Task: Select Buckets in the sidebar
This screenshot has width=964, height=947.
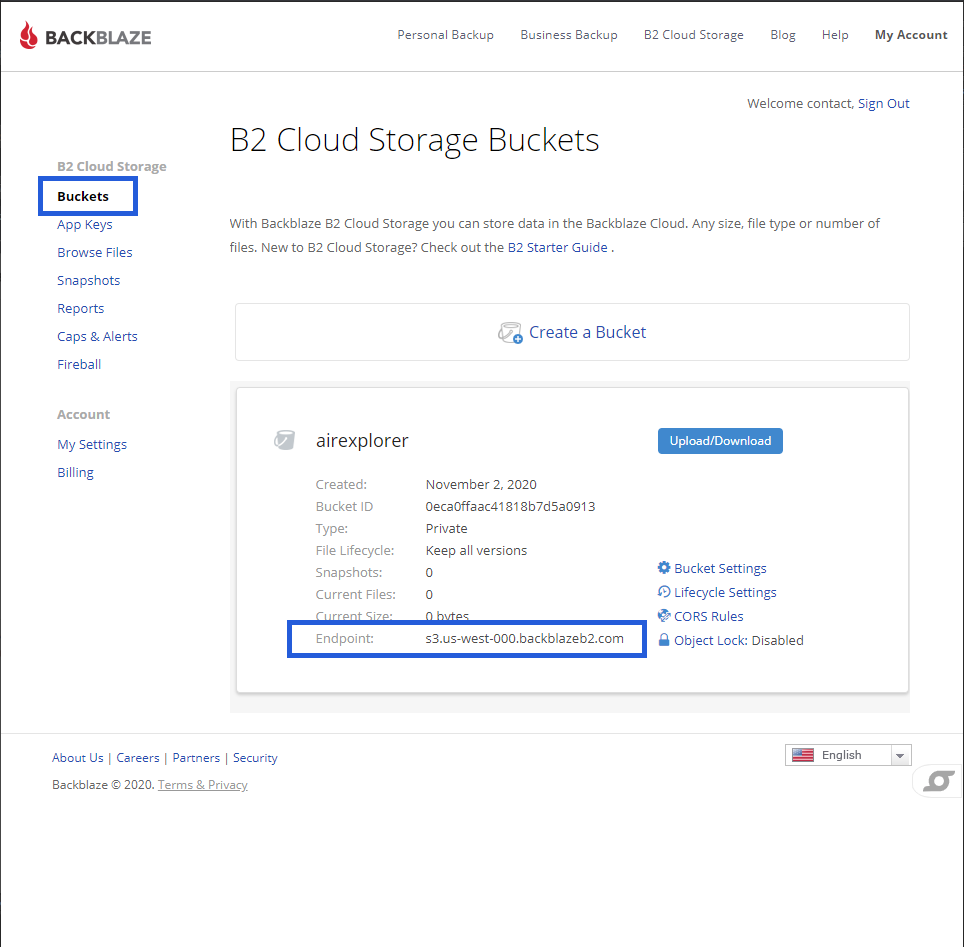Action: point(83,196)
